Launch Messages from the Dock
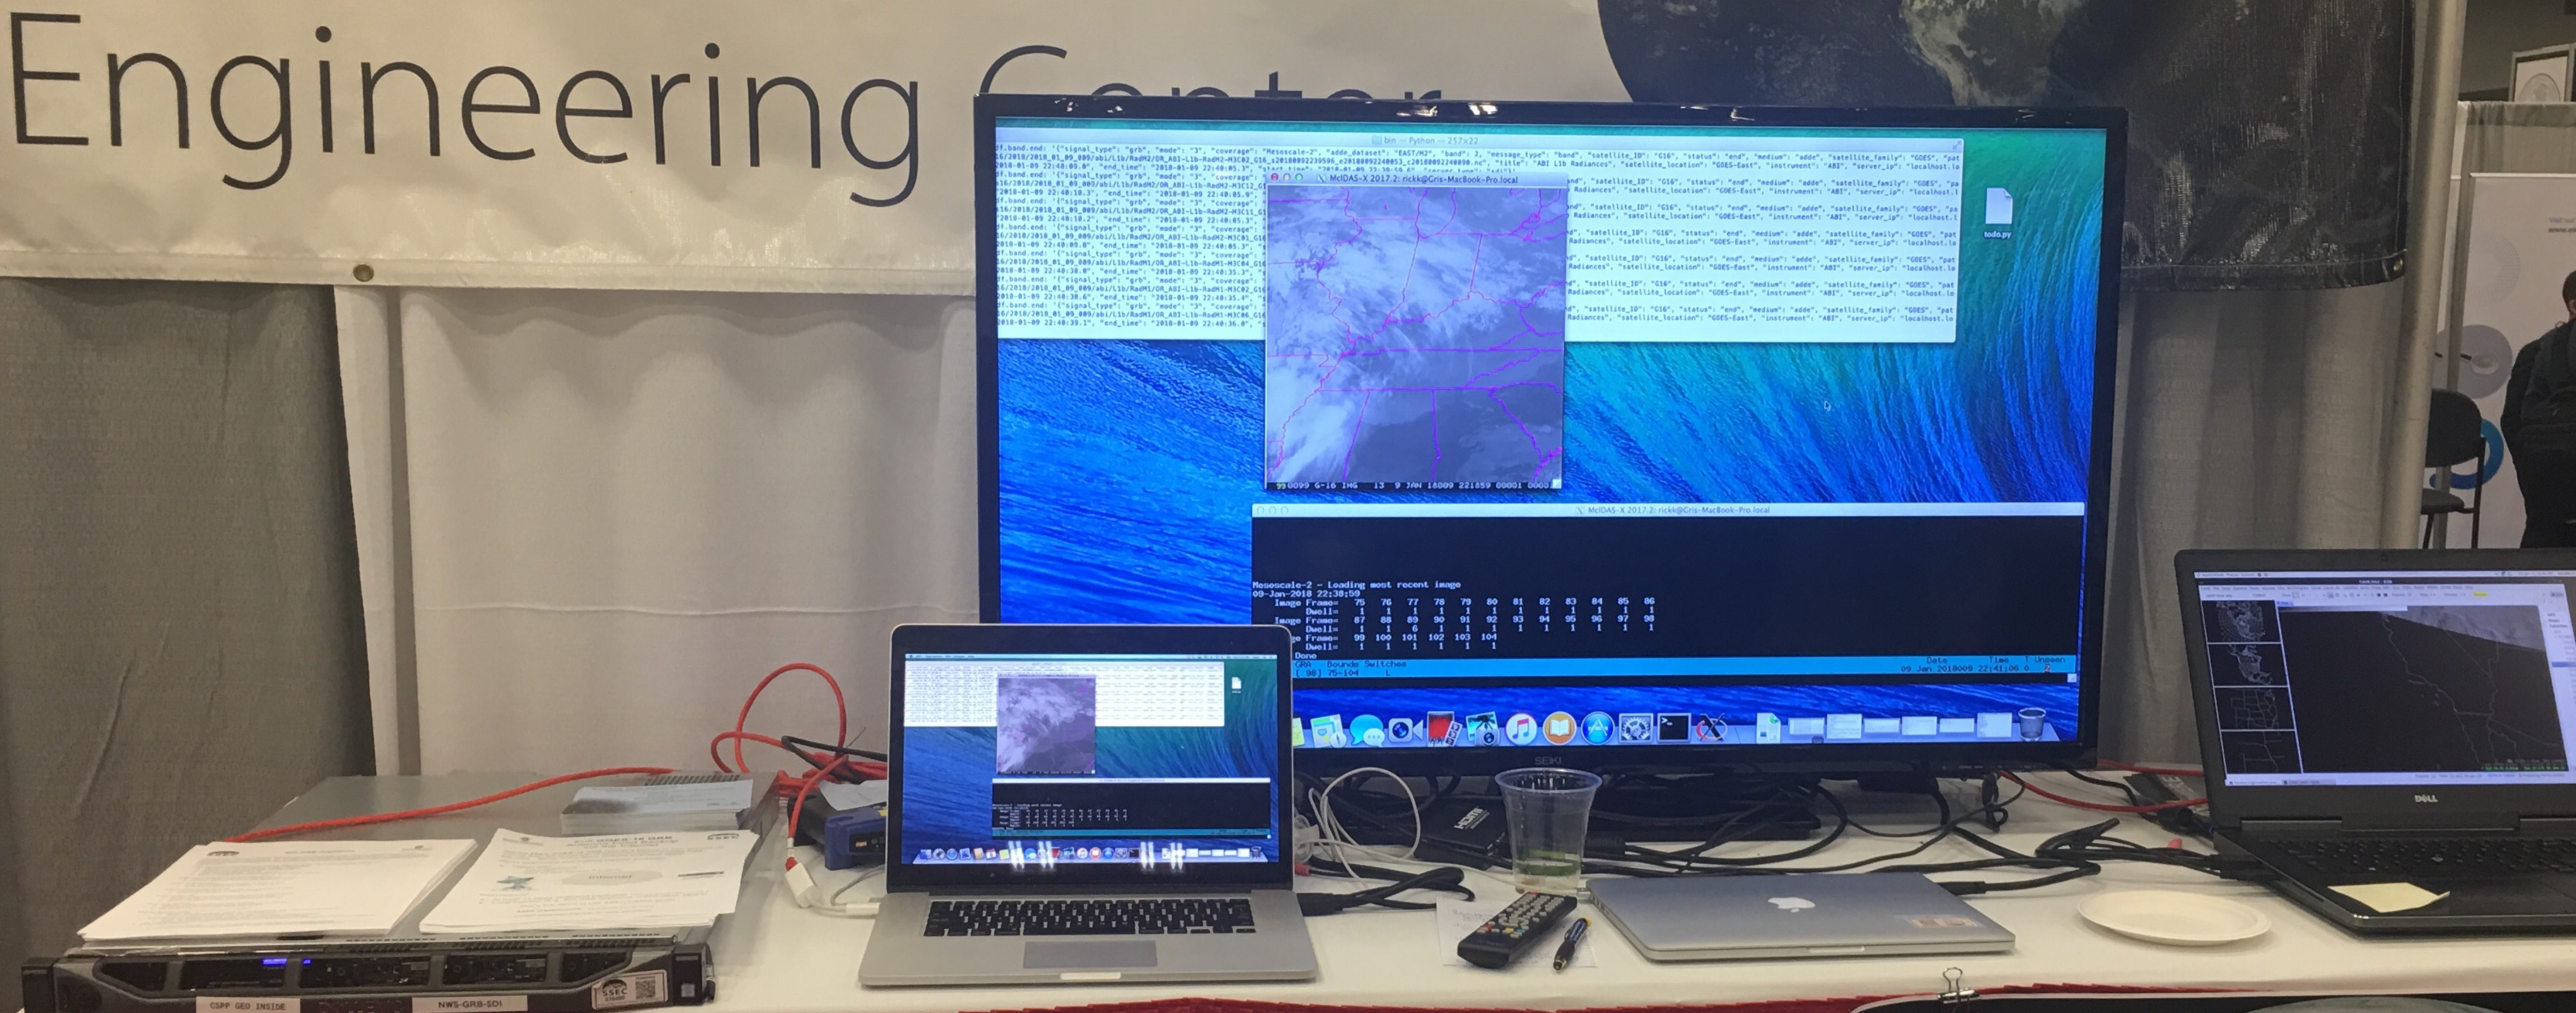 [x=1367, y=730]
